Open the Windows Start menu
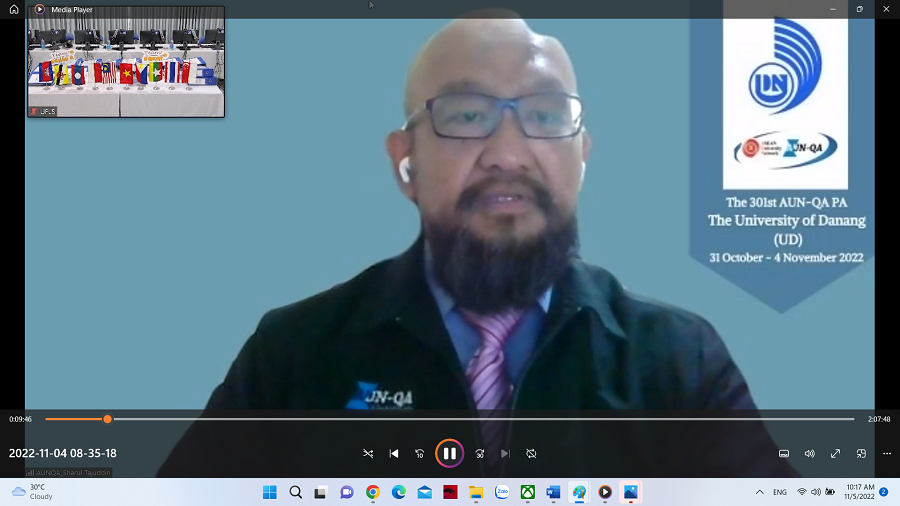 [x=269, y=492]
